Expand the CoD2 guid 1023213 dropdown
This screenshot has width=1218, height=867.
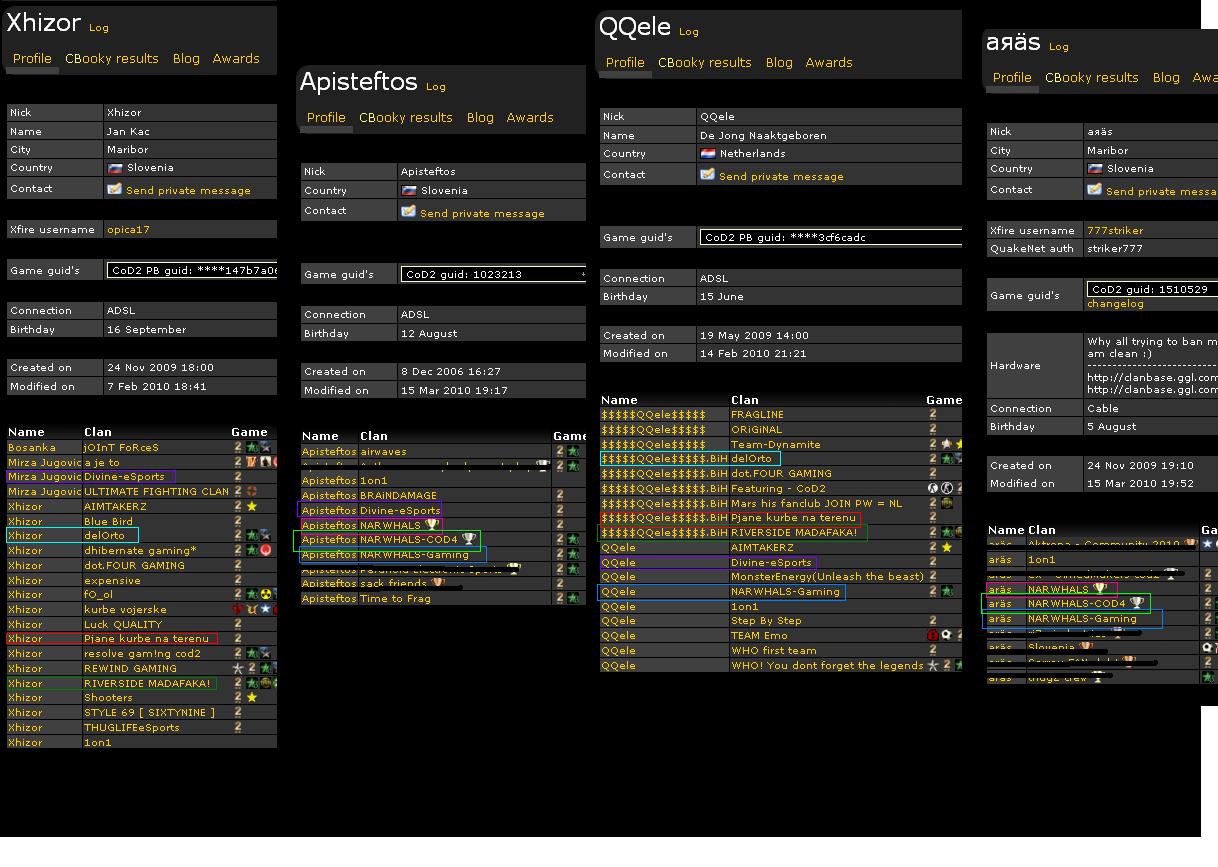tap(492, 274)
